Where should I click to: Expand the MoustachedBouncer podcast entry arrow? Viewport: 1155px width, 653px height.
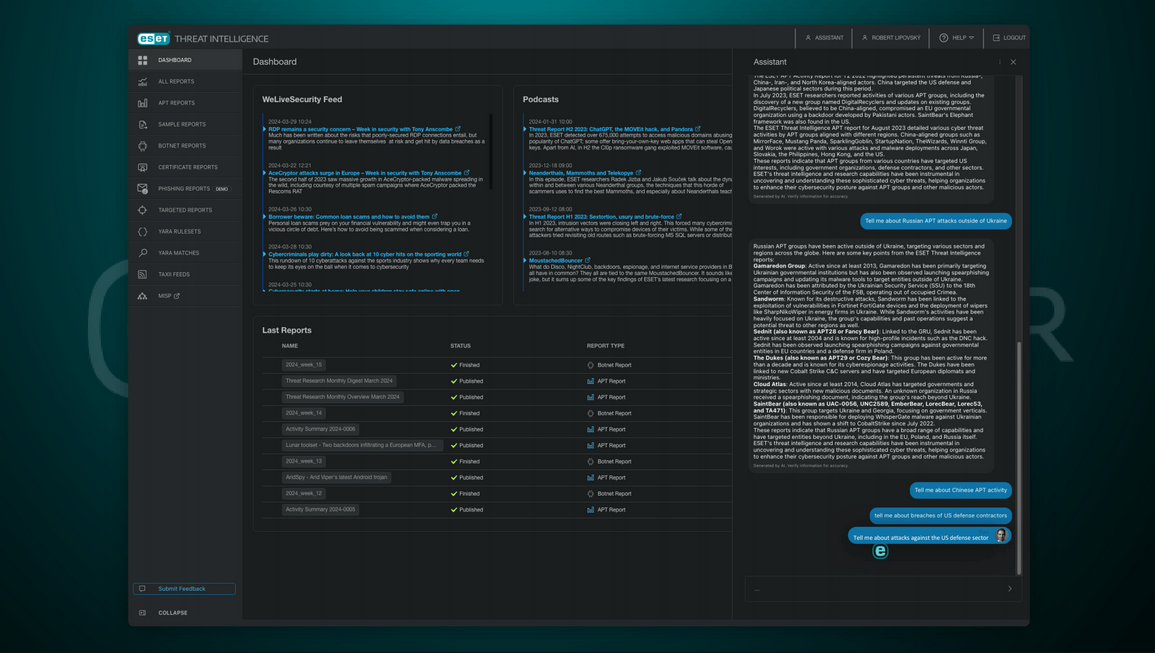pos(525,260)
